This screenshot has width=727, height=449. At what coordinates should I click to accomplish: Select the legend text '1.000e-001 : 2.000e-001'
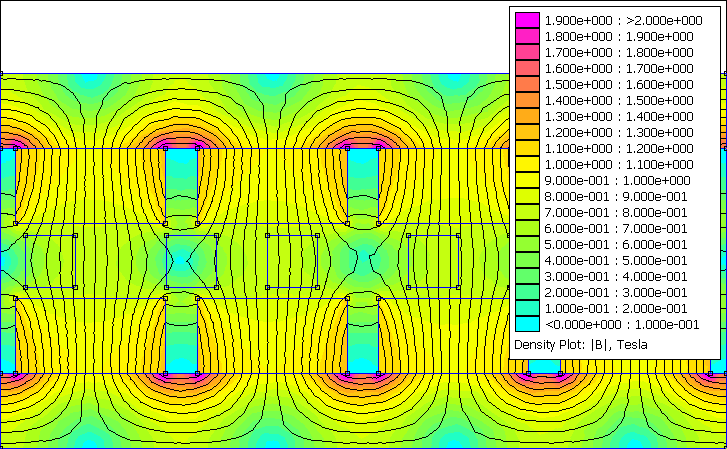(x=616, y=308)
